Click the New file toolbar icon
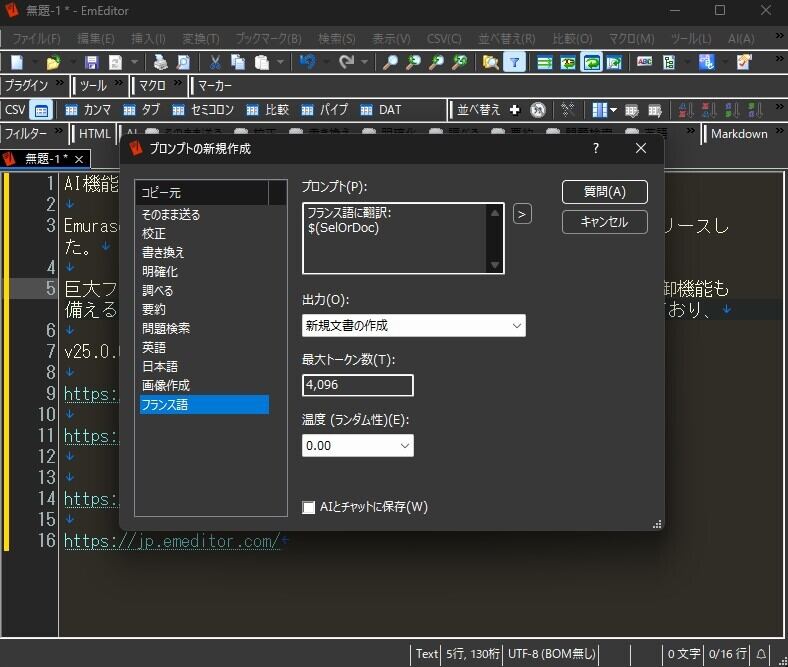This screenshot has width=788, height=667. 17,62
